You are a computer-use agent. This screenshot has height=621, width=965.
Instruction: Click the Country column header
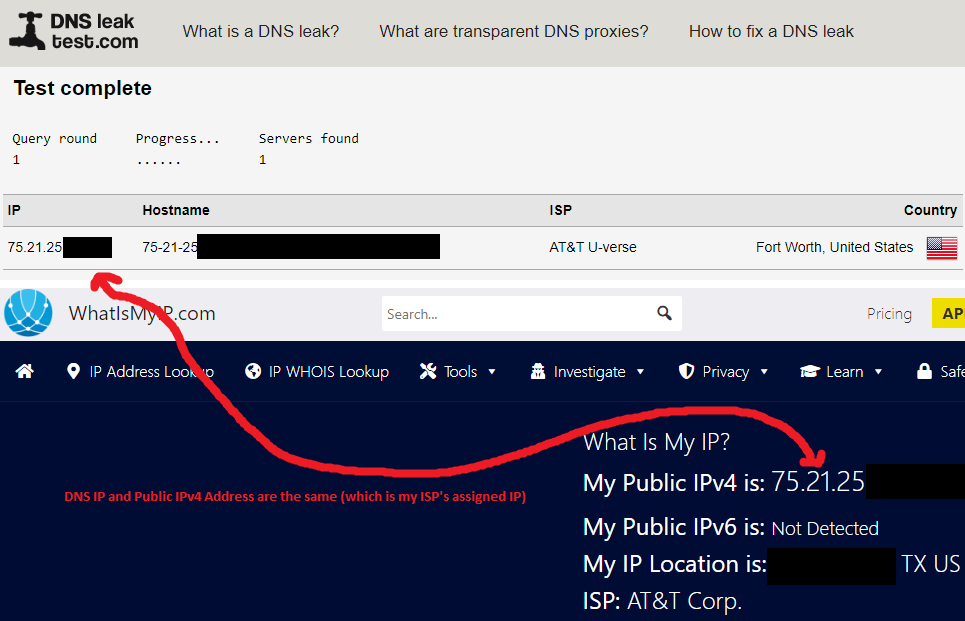pyautogui.click(x=930, y=210)
